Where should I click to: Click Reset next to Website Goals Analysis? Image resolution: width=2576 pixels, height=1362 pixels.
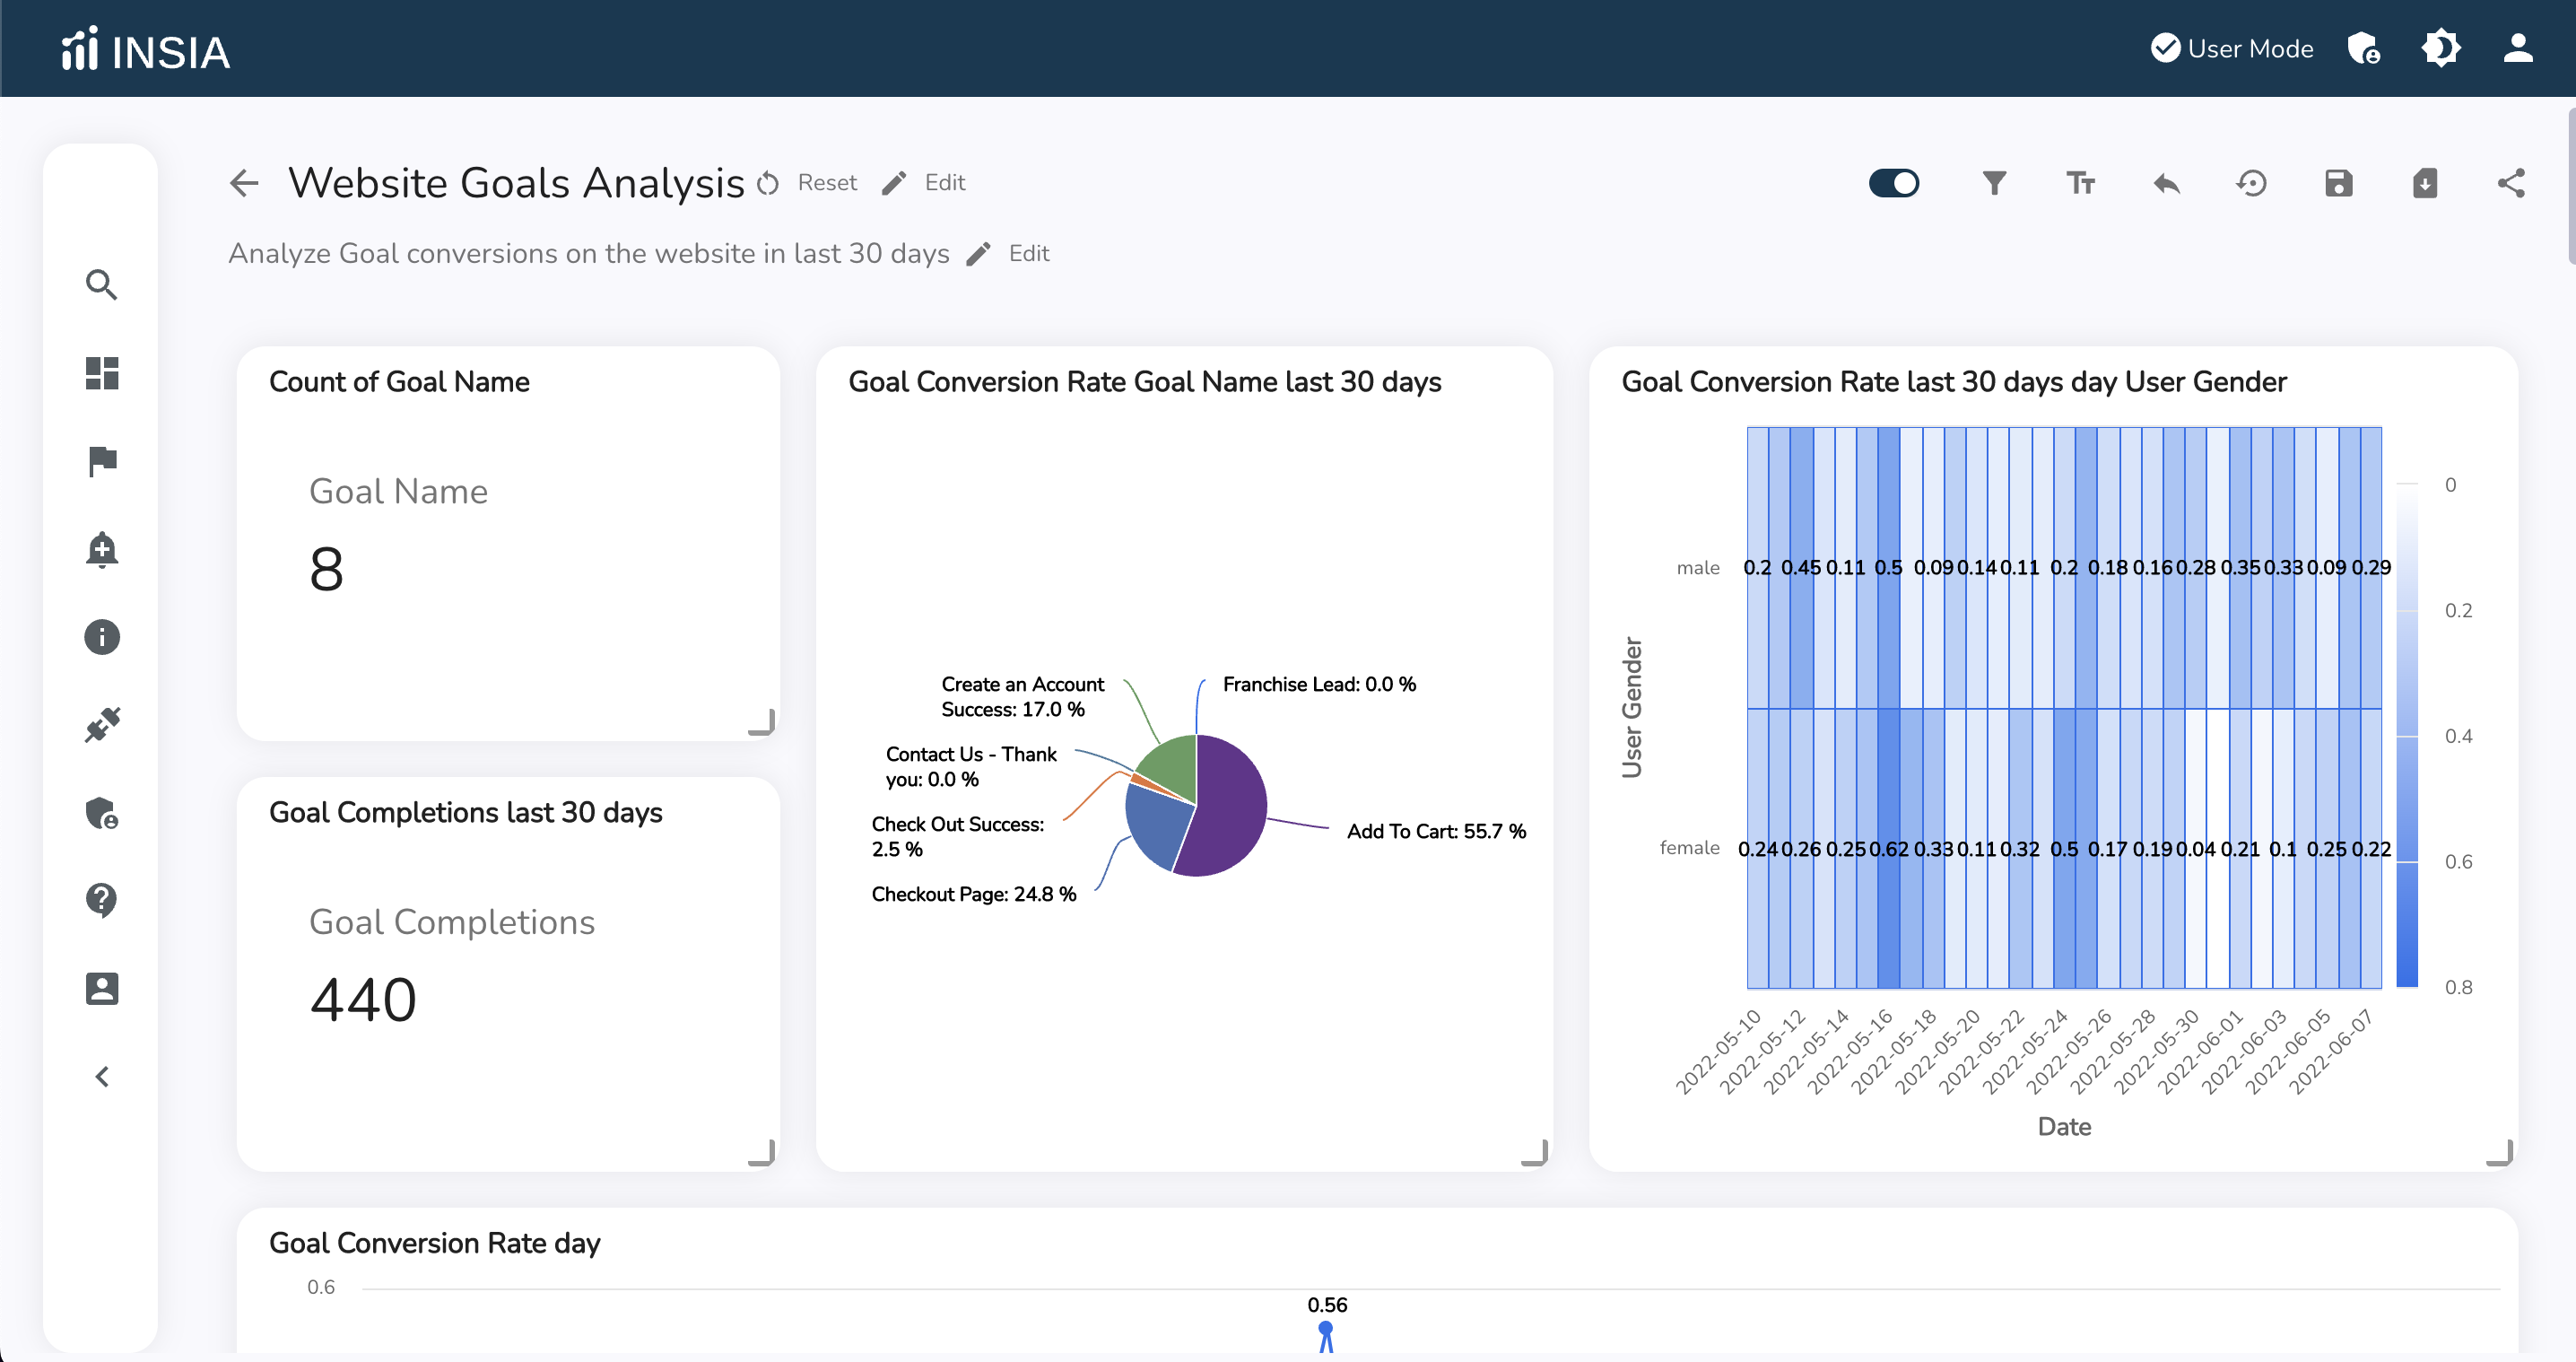(826, 182)
